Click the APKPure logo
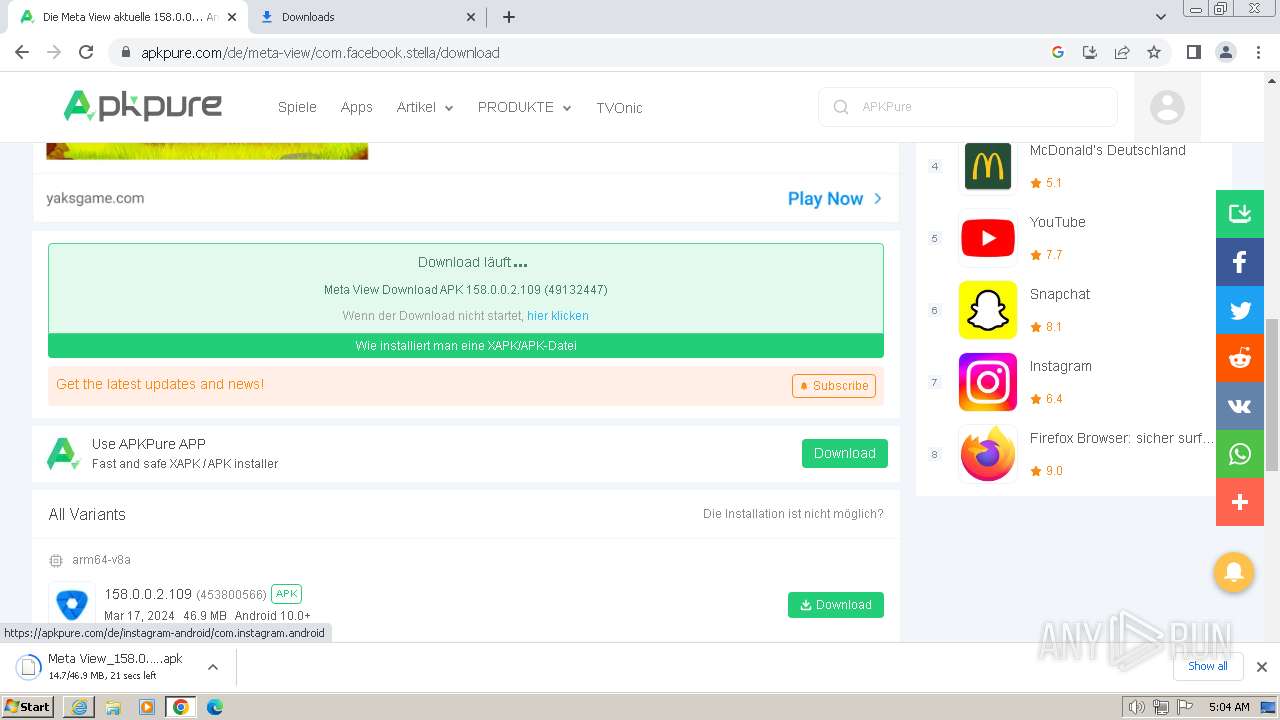This screenshot has height=720, width=1280. tap(143, 105)
